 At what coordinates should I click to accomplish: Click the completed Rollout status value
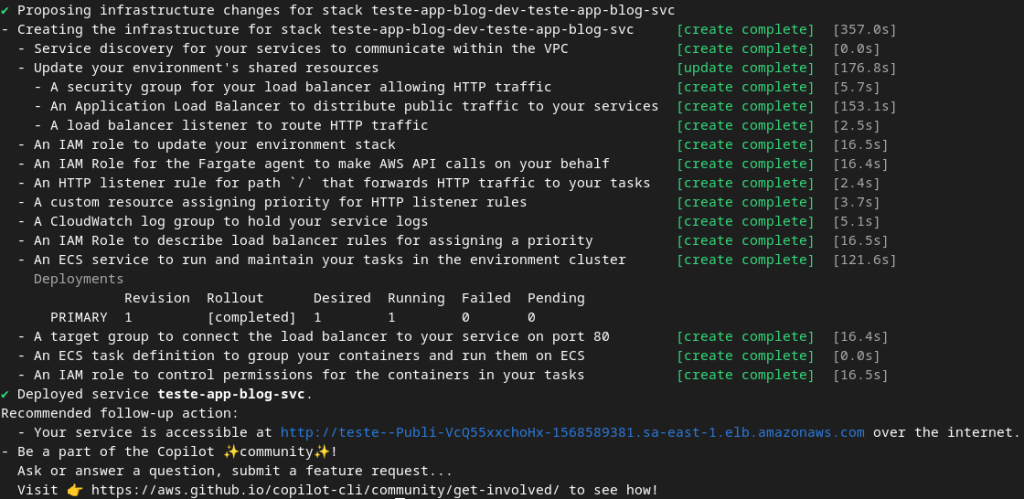click(247, 317)
